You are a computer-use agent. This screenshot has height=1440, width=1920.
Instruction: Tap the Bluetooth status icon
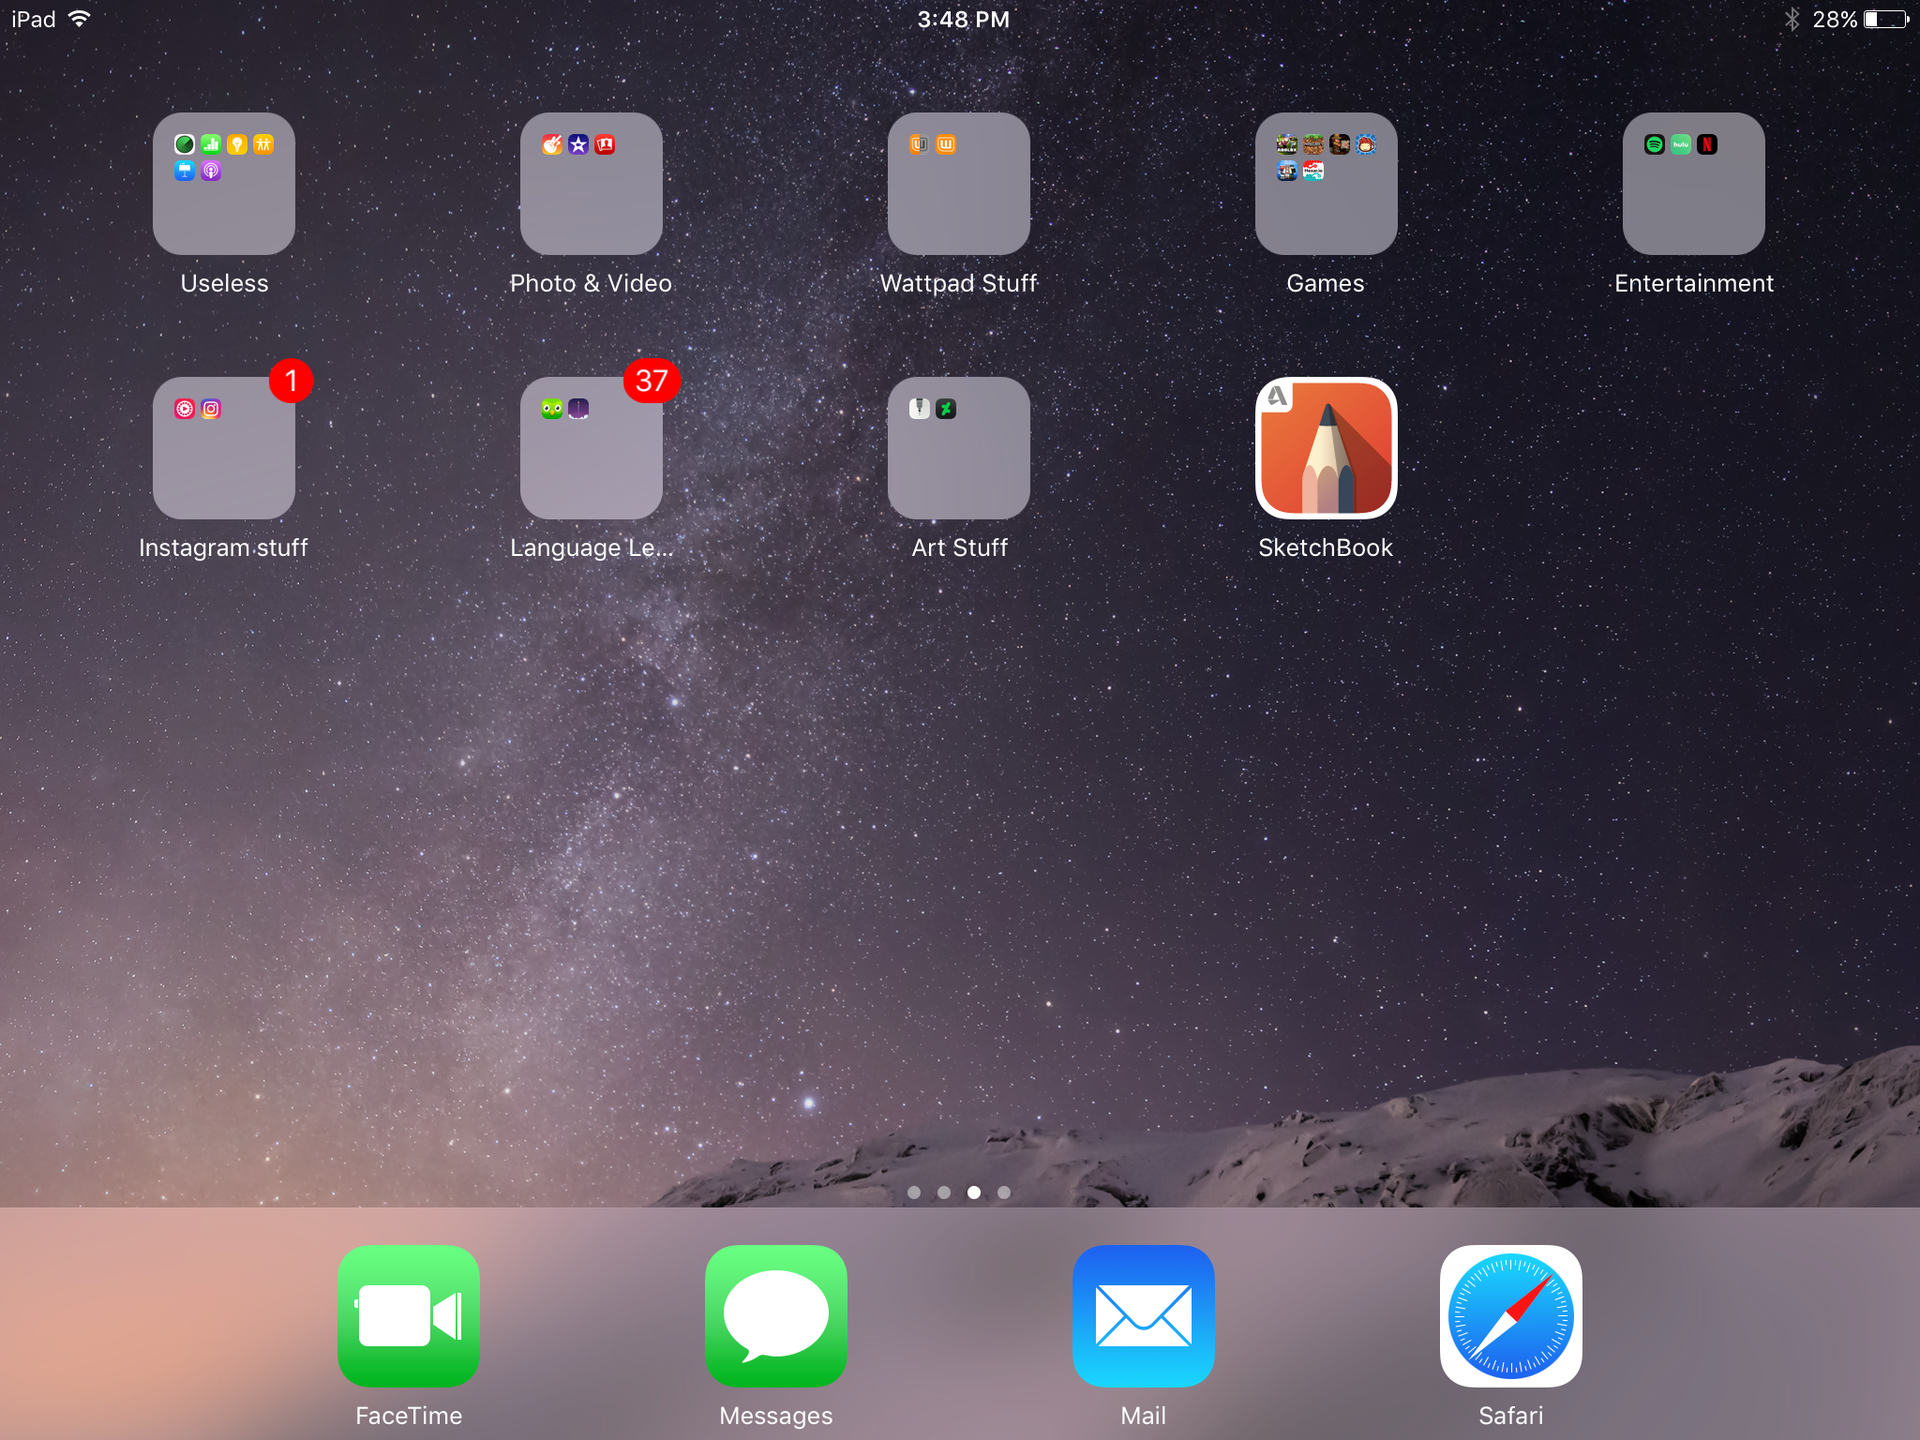(1792, 19)
